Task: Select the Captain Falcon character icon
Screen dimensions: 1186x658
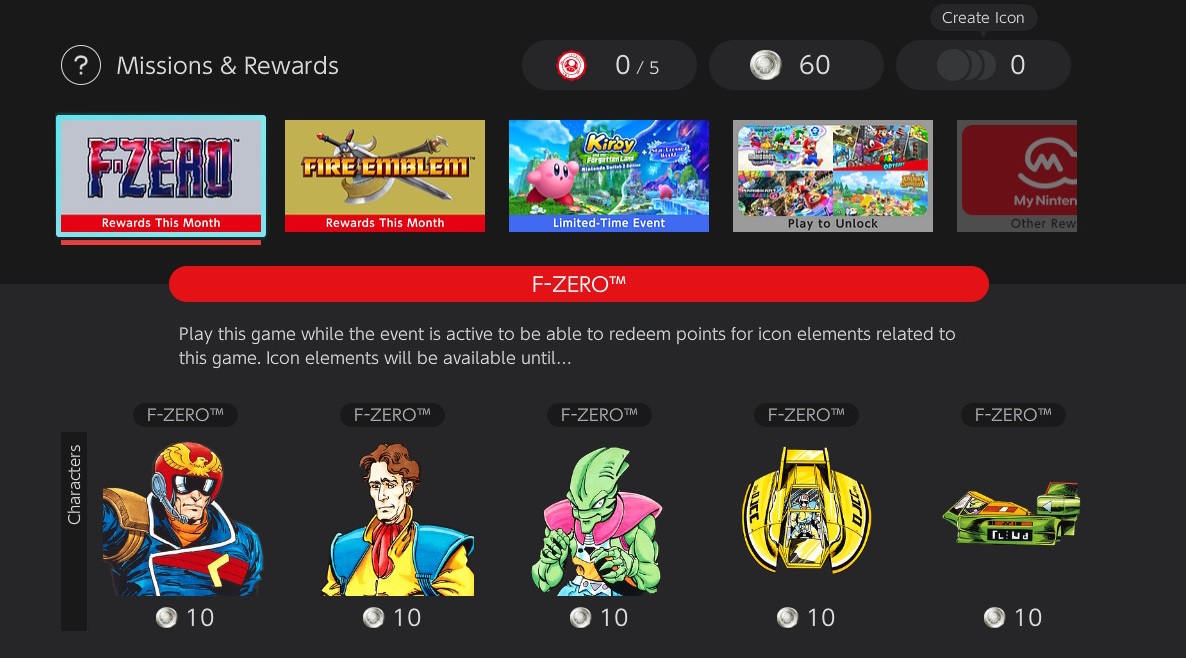Action: click(183, 519)
